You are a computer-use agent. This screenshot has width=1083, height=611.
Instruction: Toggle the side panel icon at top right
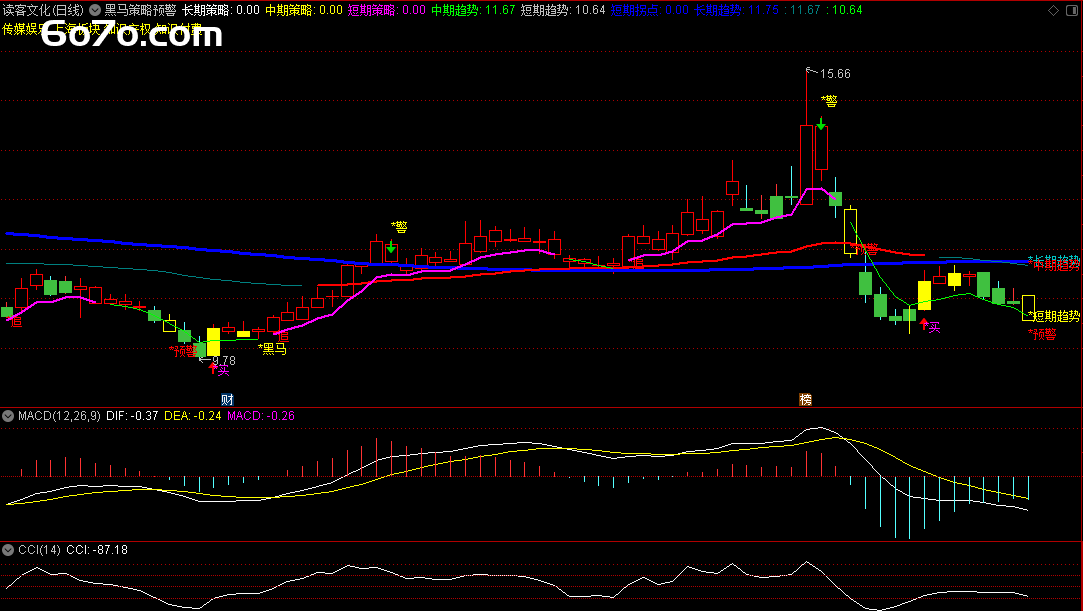tap(1073, 10)
